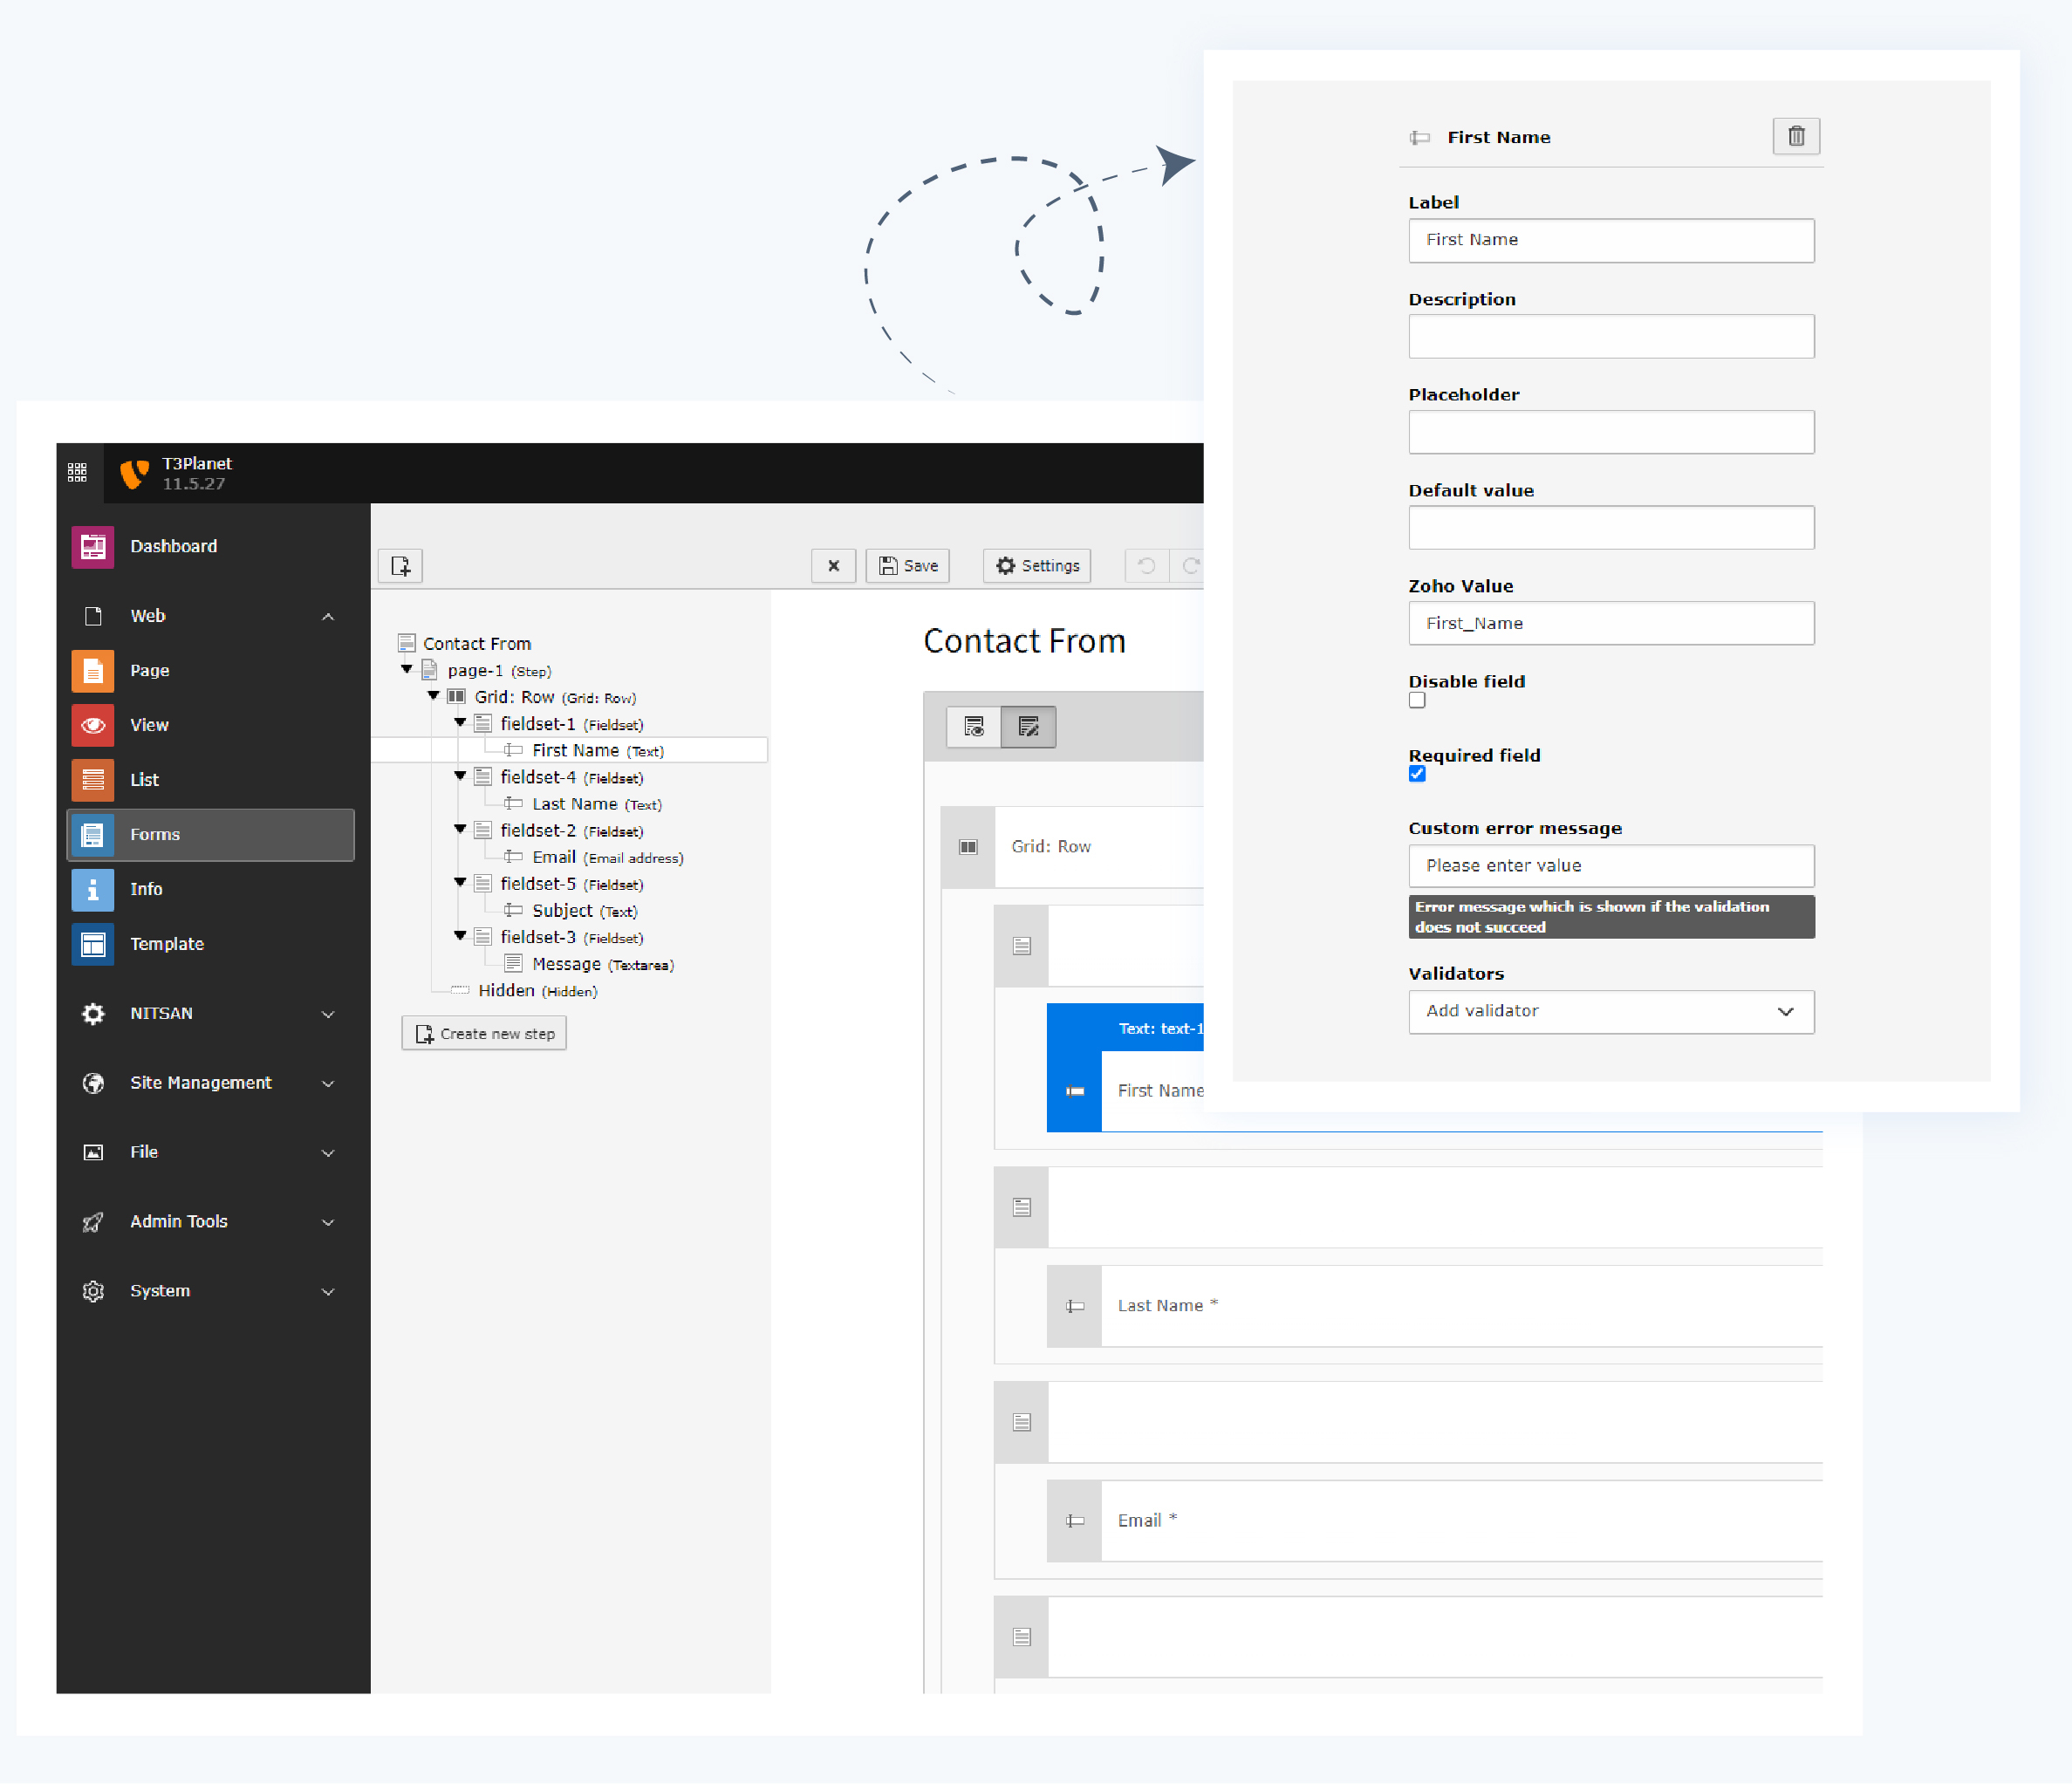Screen dimensions: 2072x1784
Task: Enable the Disable field checkbox
Action: pos(1417,700)
